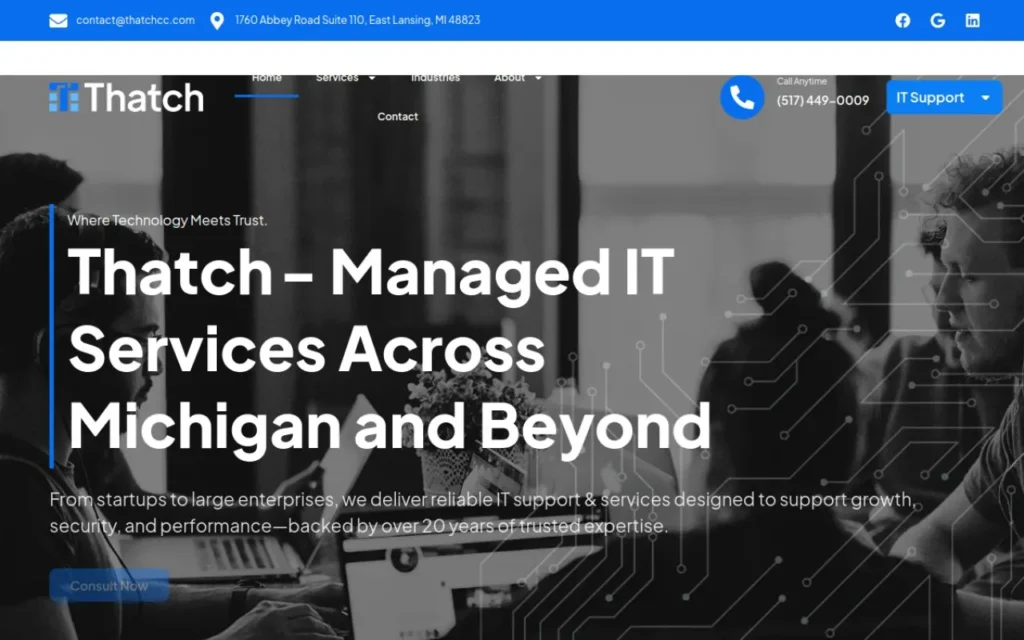Click the blue phone call icon
This screenshot has width=1024, height=640.
coord(742,97)
